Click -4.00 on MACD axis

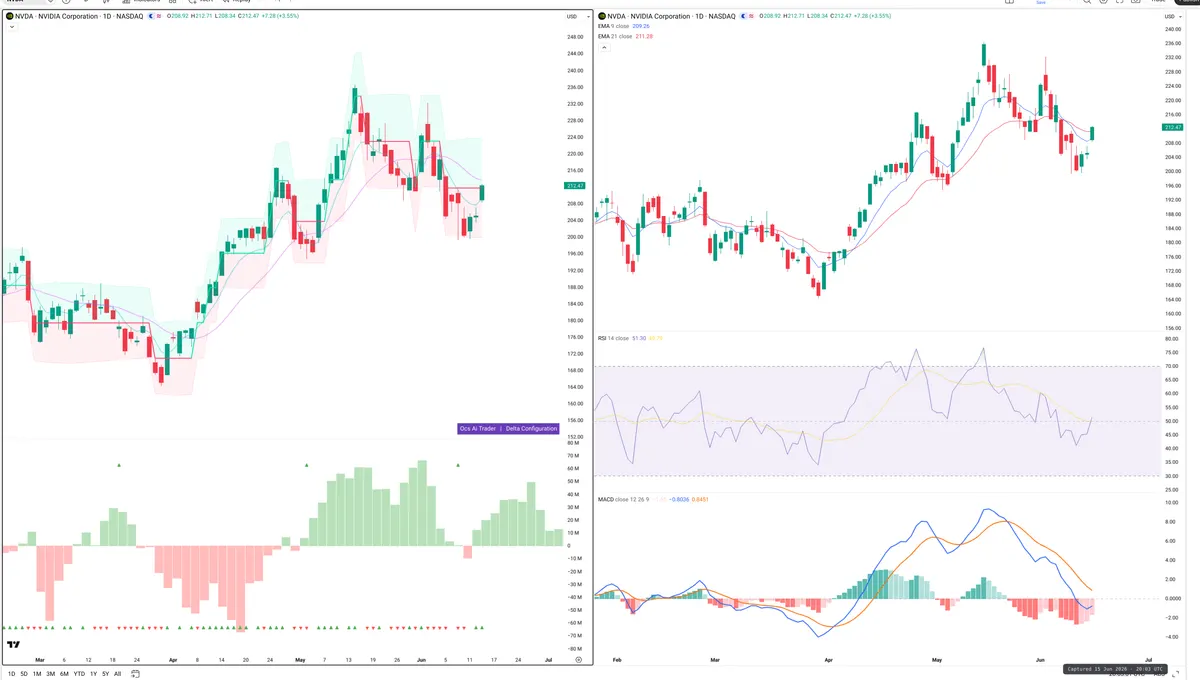tap(1172, 636)
